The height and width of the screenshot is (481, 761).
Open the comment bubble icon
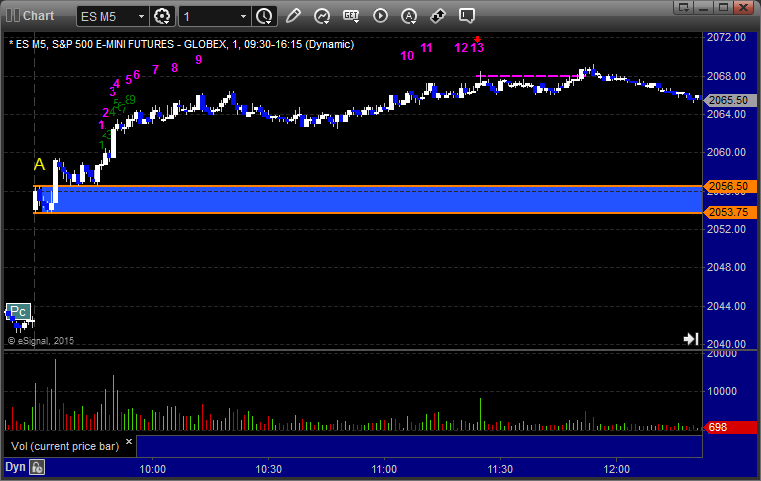pos(467,16)
